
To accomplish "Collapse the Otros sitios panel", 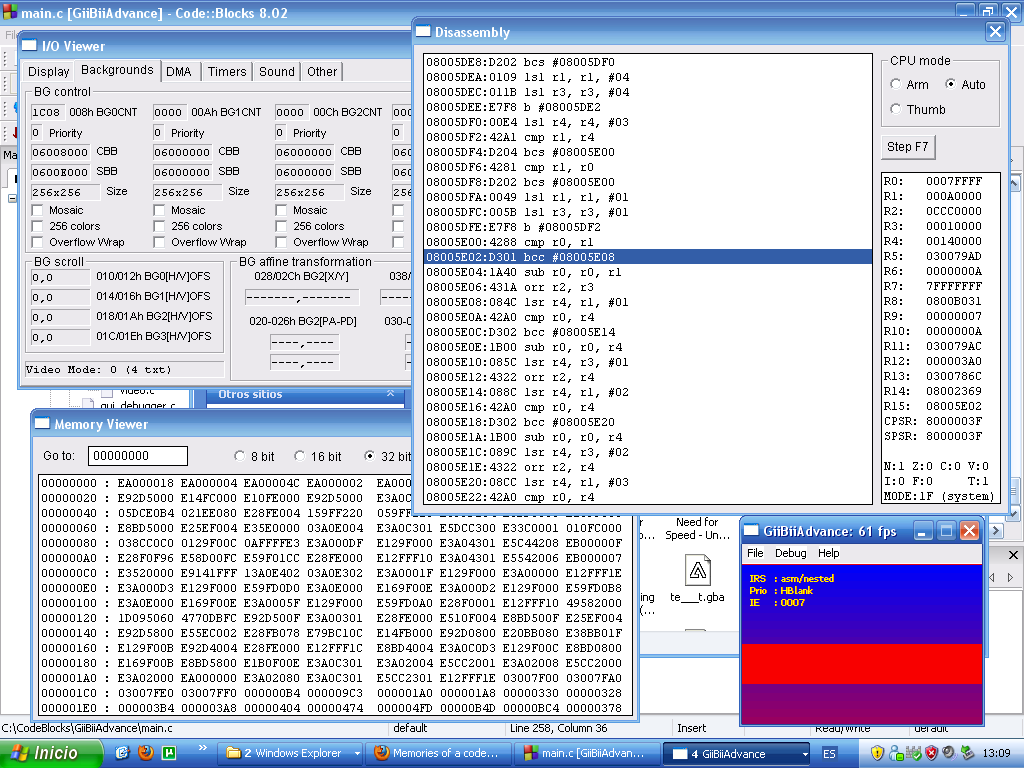I will (390, 394).
